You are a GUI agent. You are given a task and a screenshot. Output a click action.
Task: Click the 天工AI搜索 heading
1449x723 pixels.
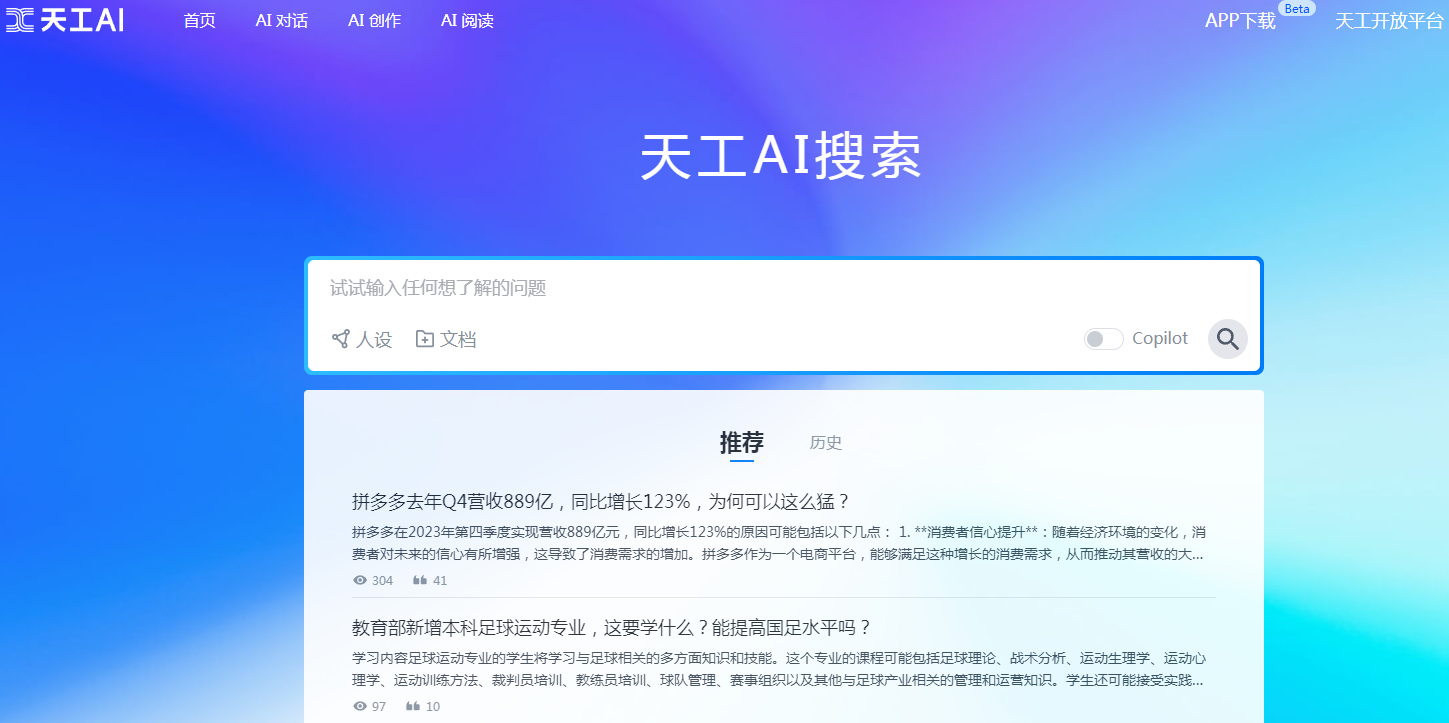(x=781, y=157)
